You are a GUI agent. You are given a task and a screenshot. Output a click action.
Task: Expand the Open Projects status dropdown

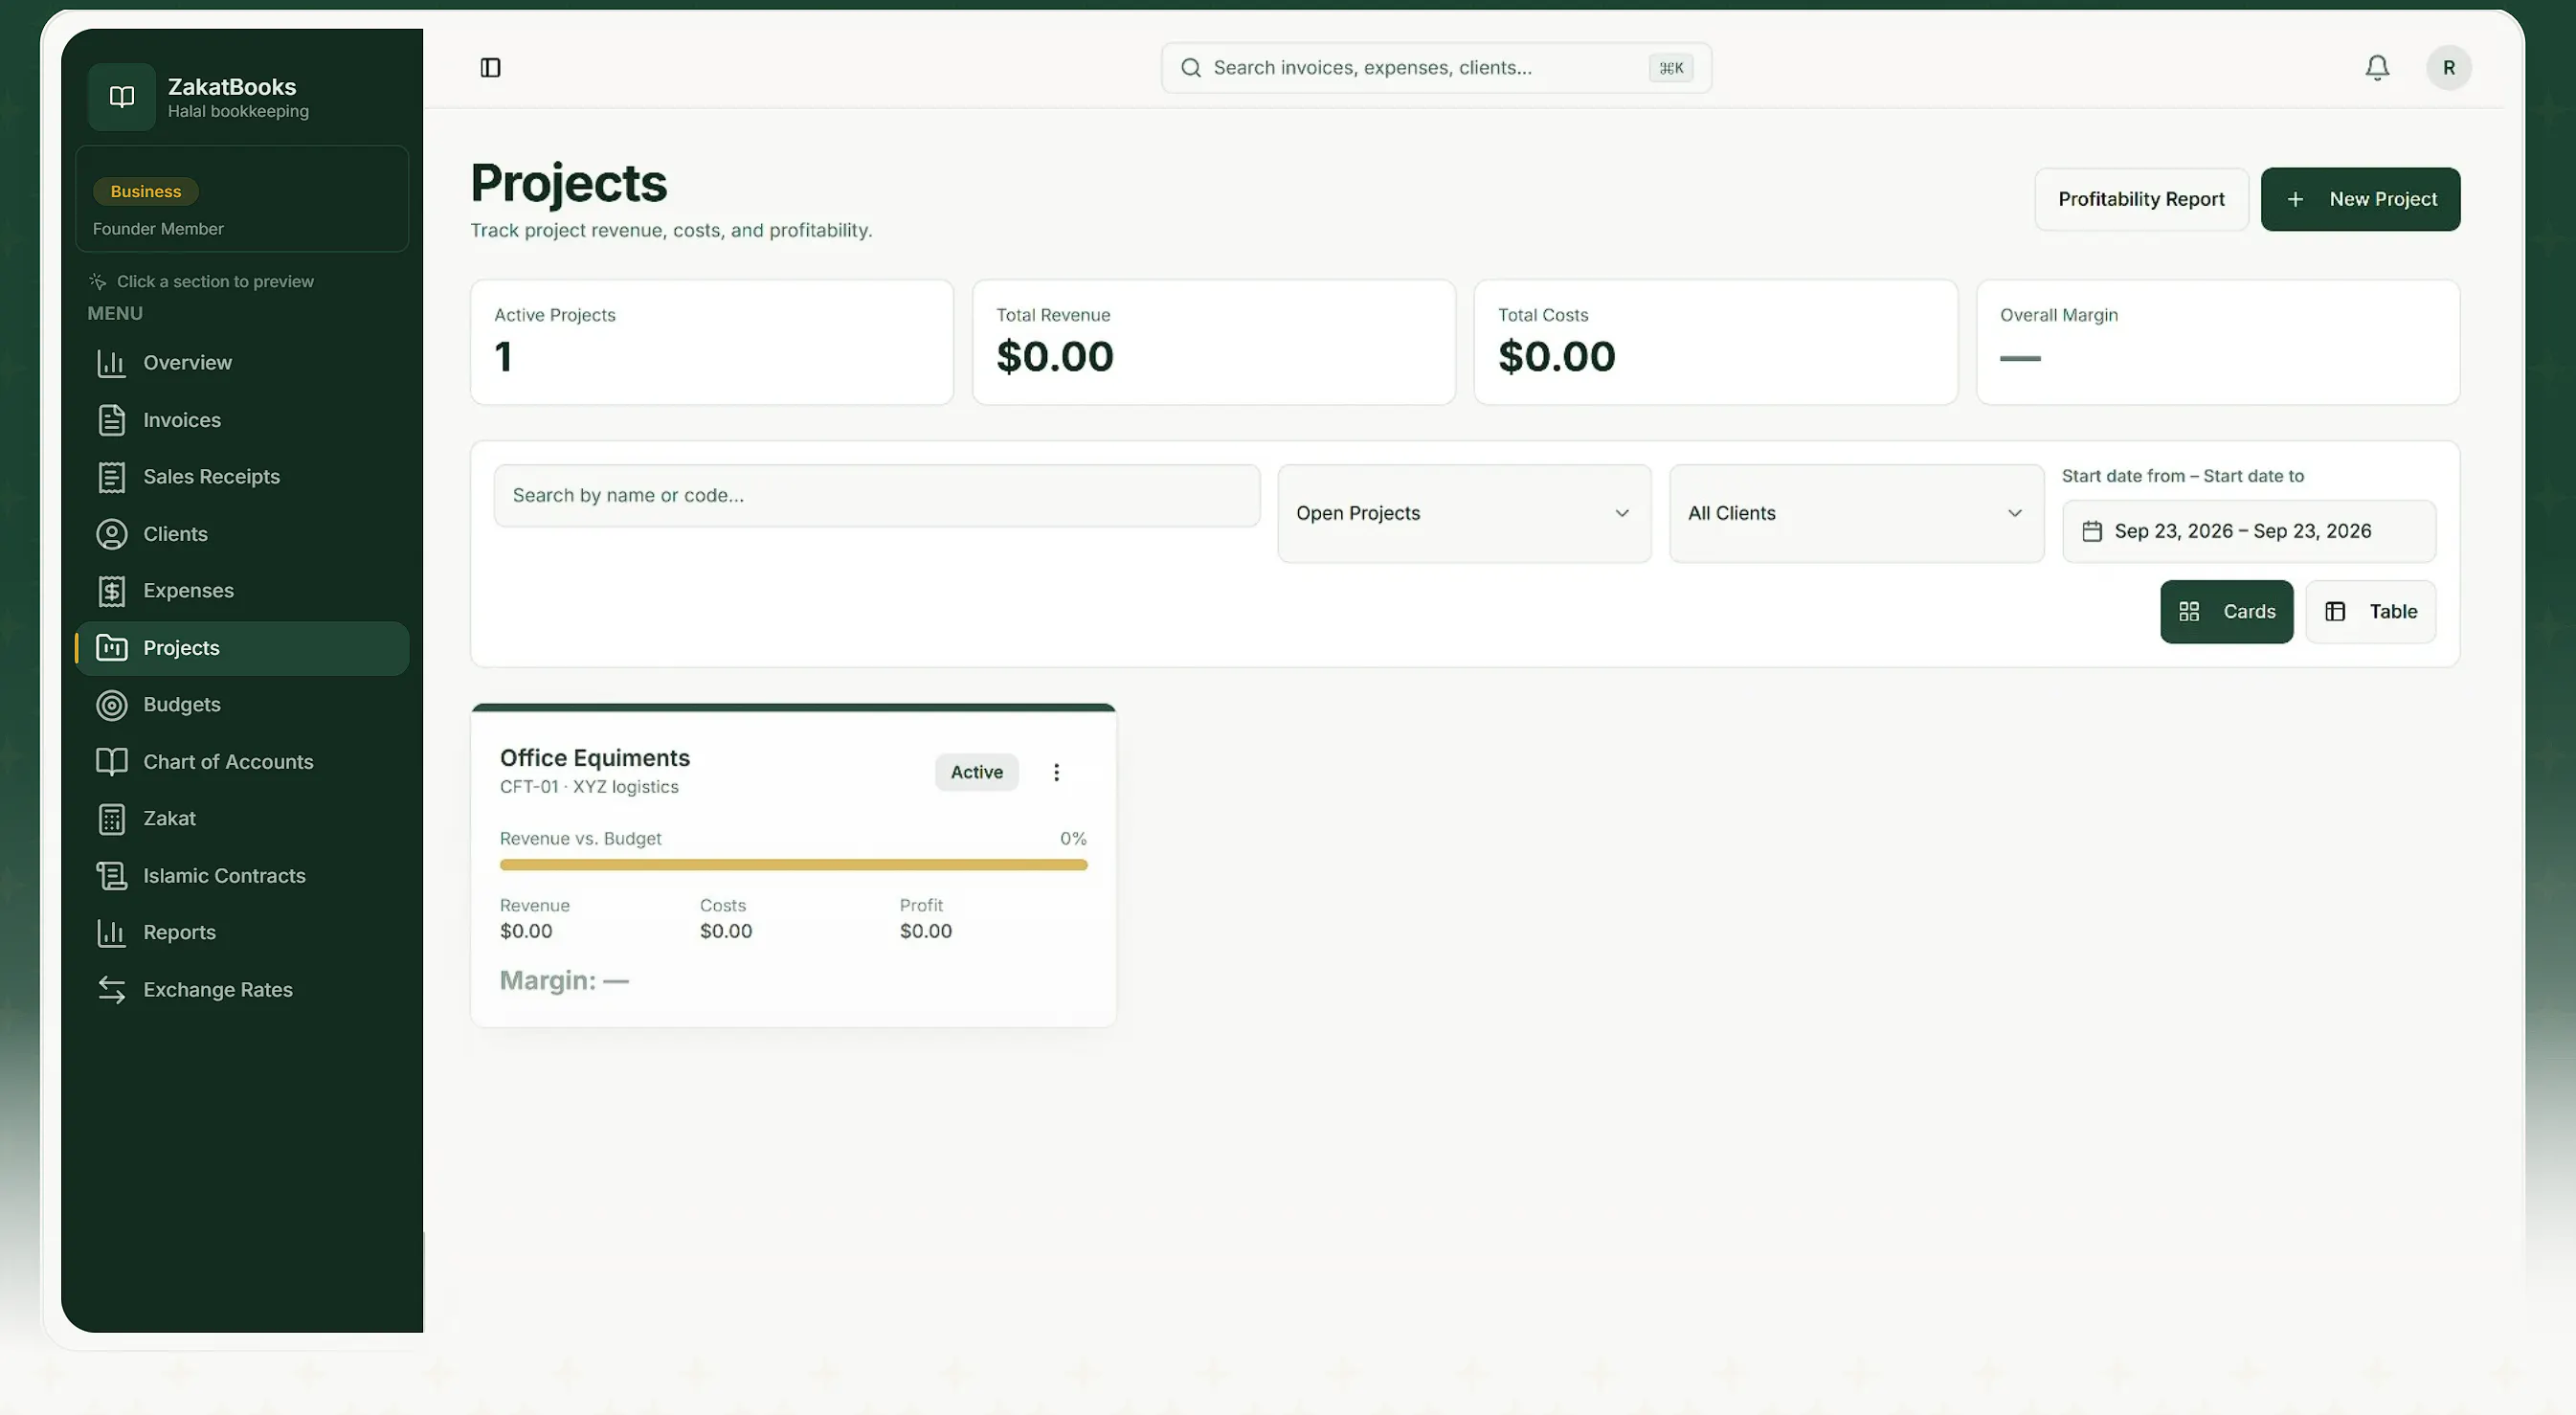(x=1464, y=513)
